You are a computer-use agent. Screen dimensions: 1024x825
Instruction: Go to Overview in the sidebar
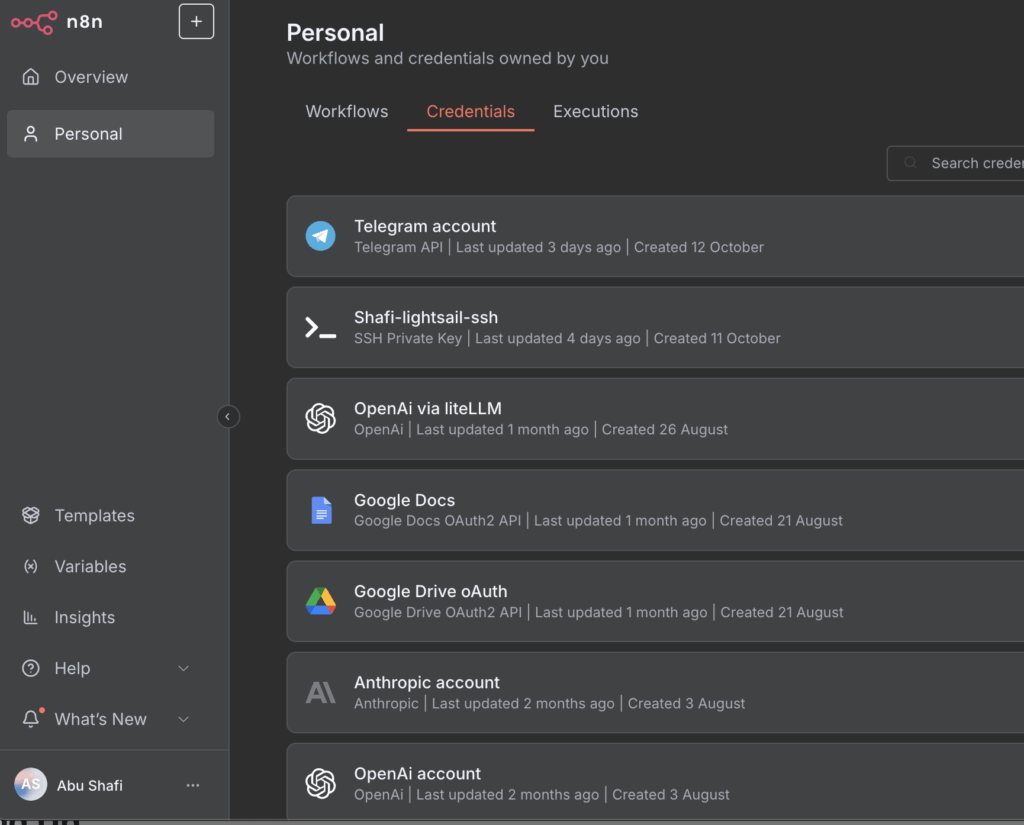tap(91, 77)
